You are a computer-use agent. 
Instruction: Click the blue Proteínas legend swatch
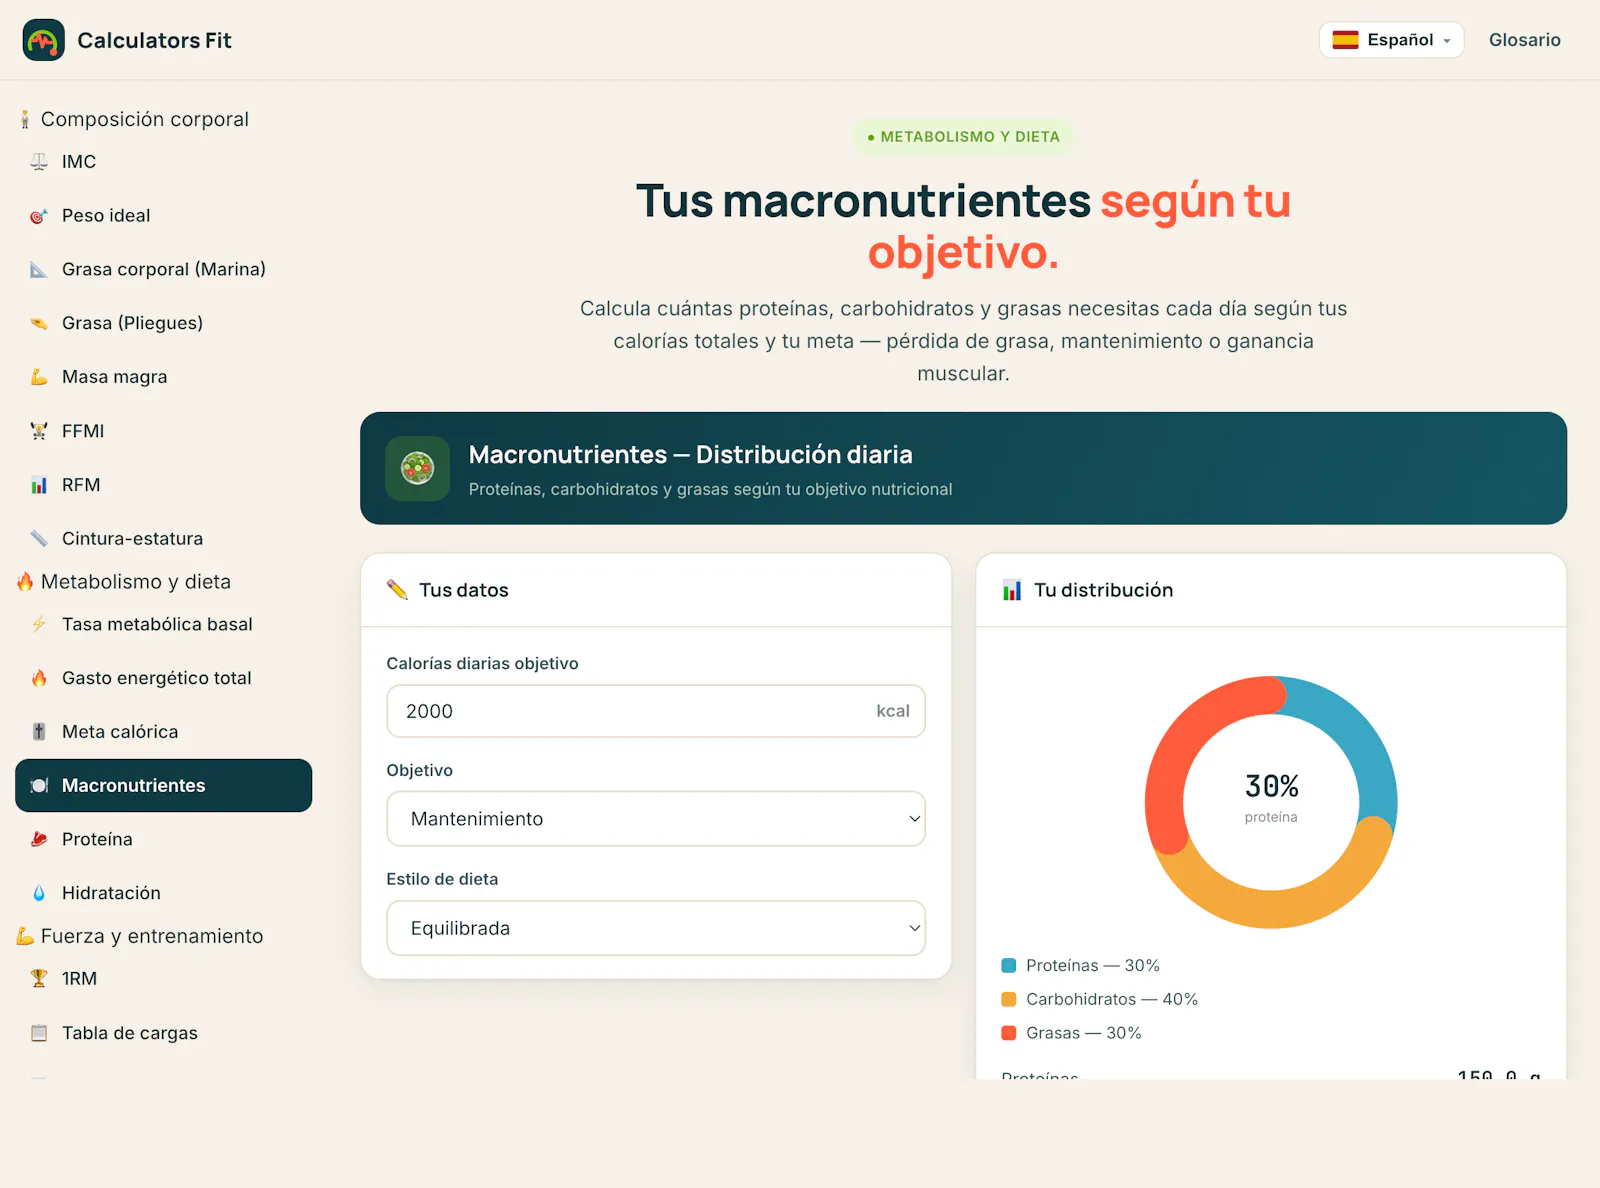(x=1009, y=966)
